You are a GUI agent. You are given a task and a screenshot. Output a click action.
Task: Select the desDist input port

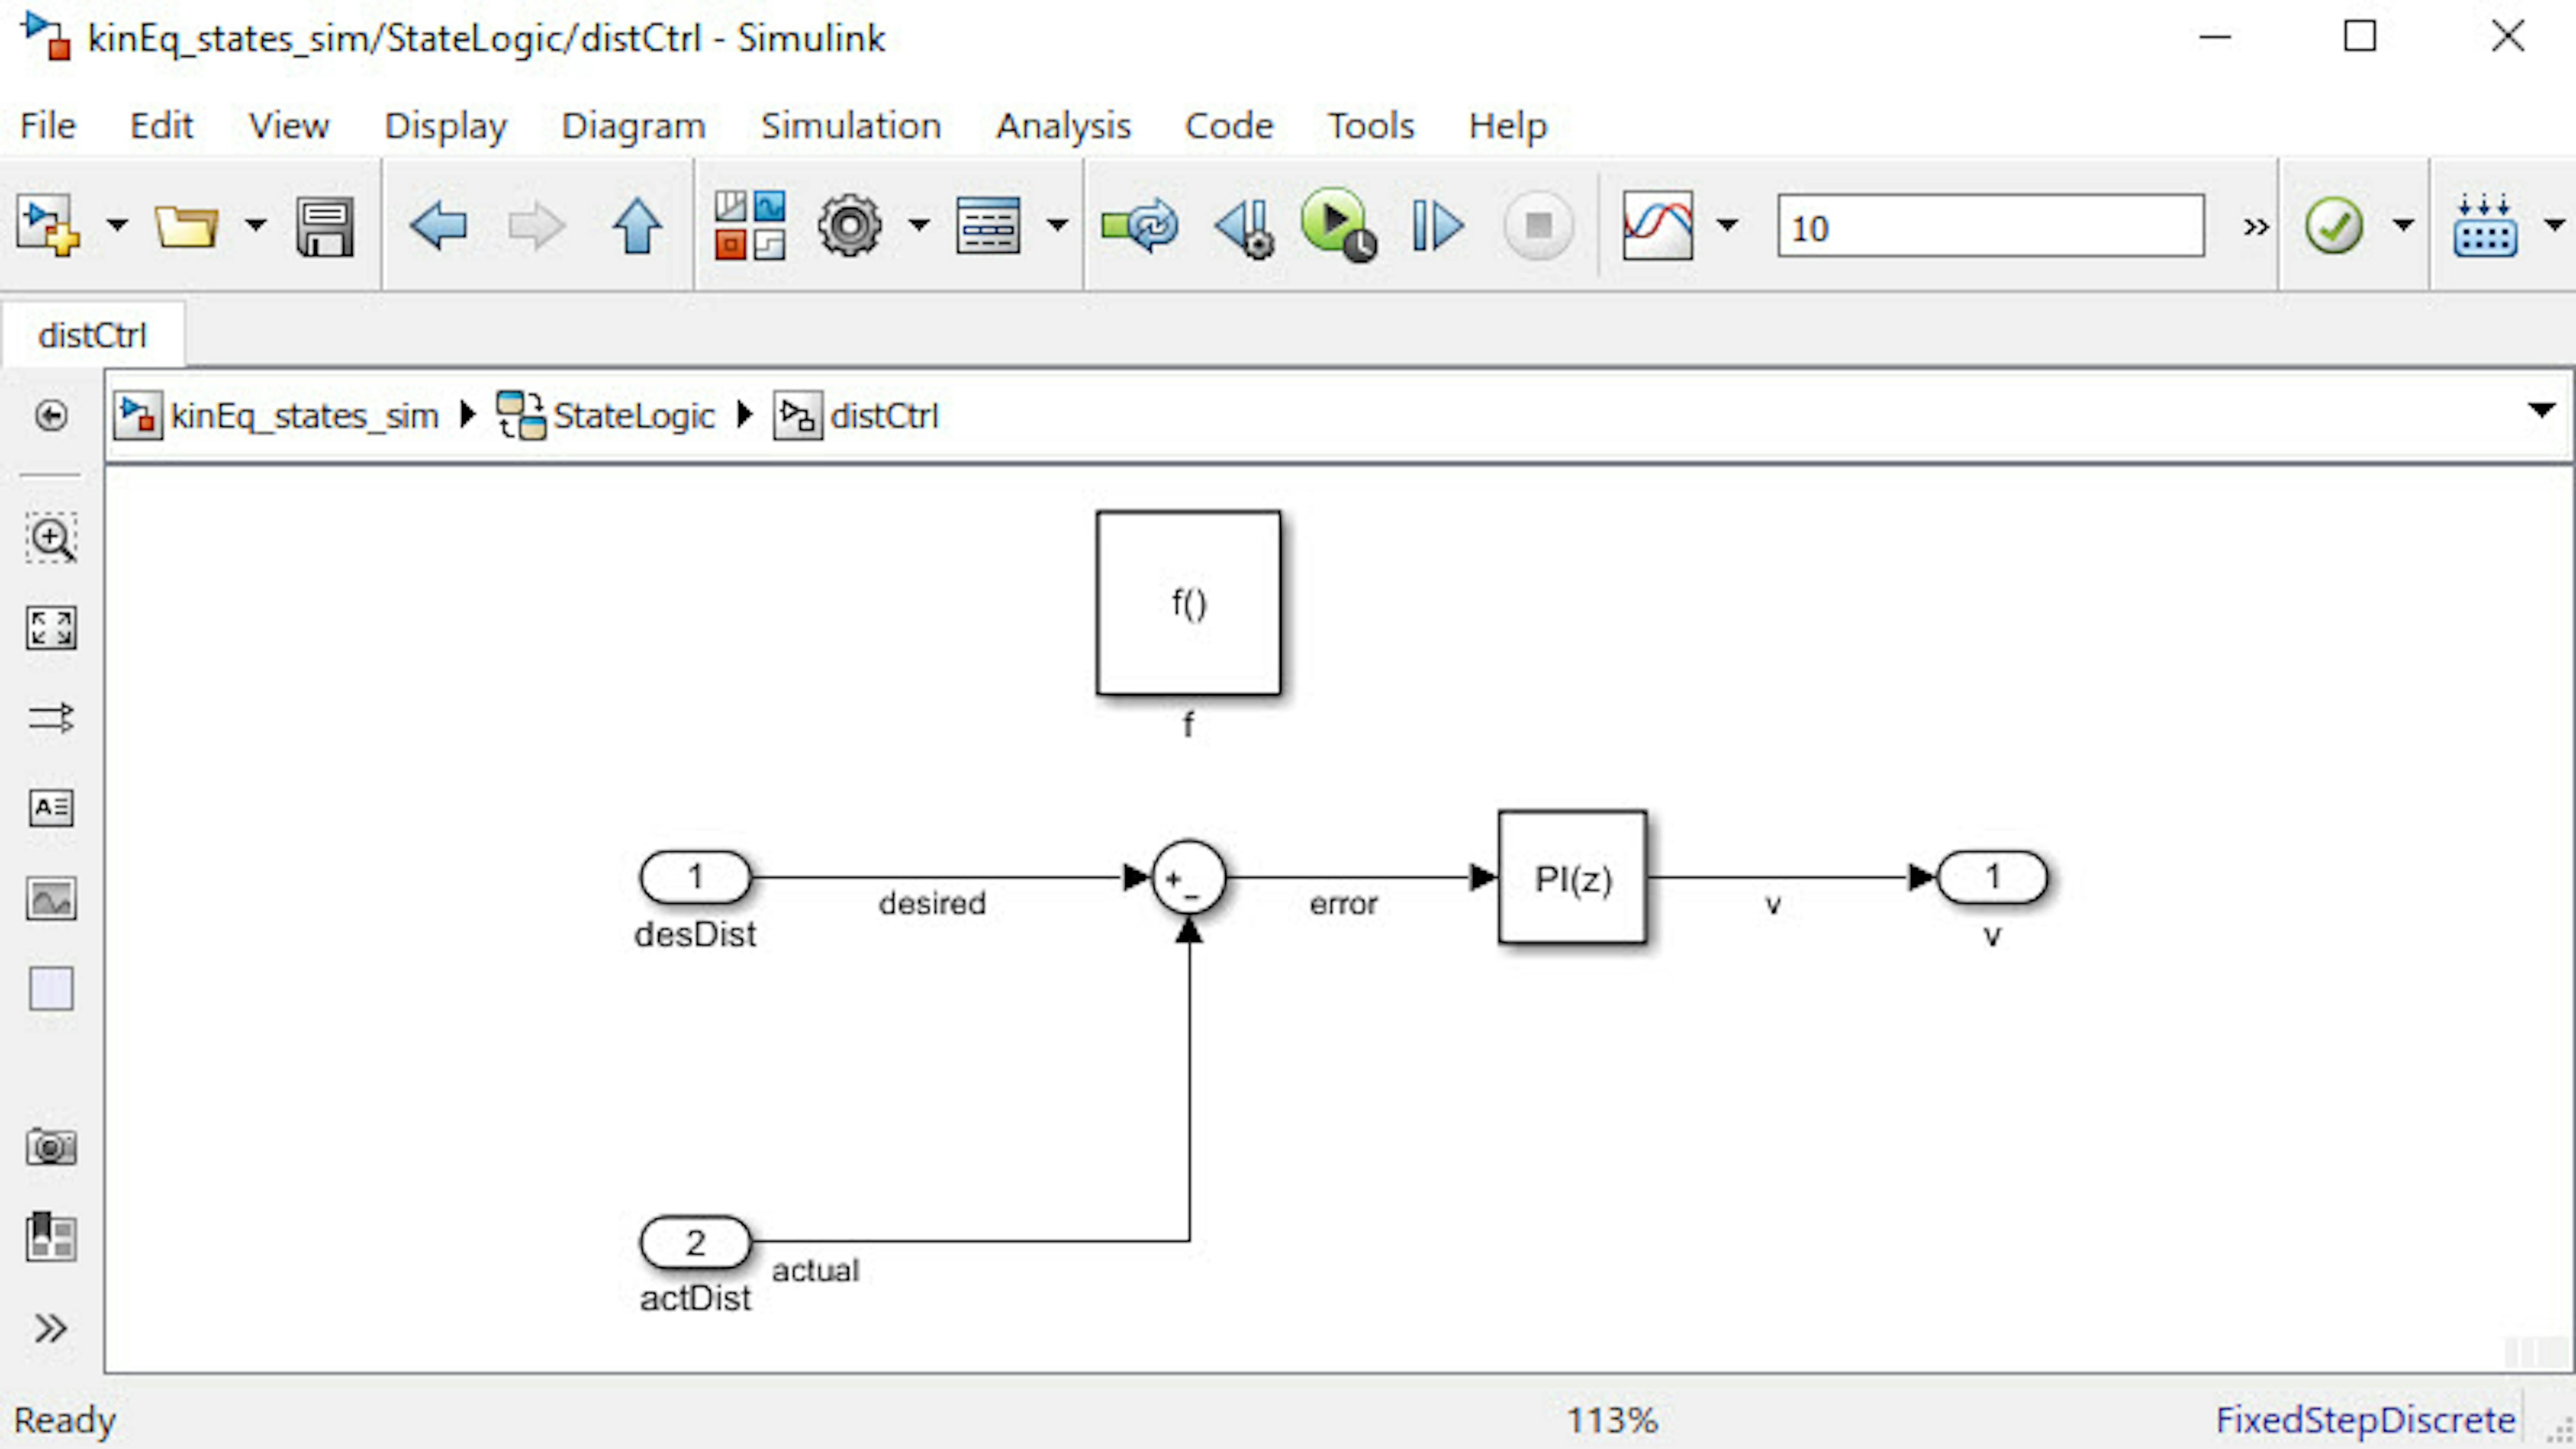click(x=695, y=877)
